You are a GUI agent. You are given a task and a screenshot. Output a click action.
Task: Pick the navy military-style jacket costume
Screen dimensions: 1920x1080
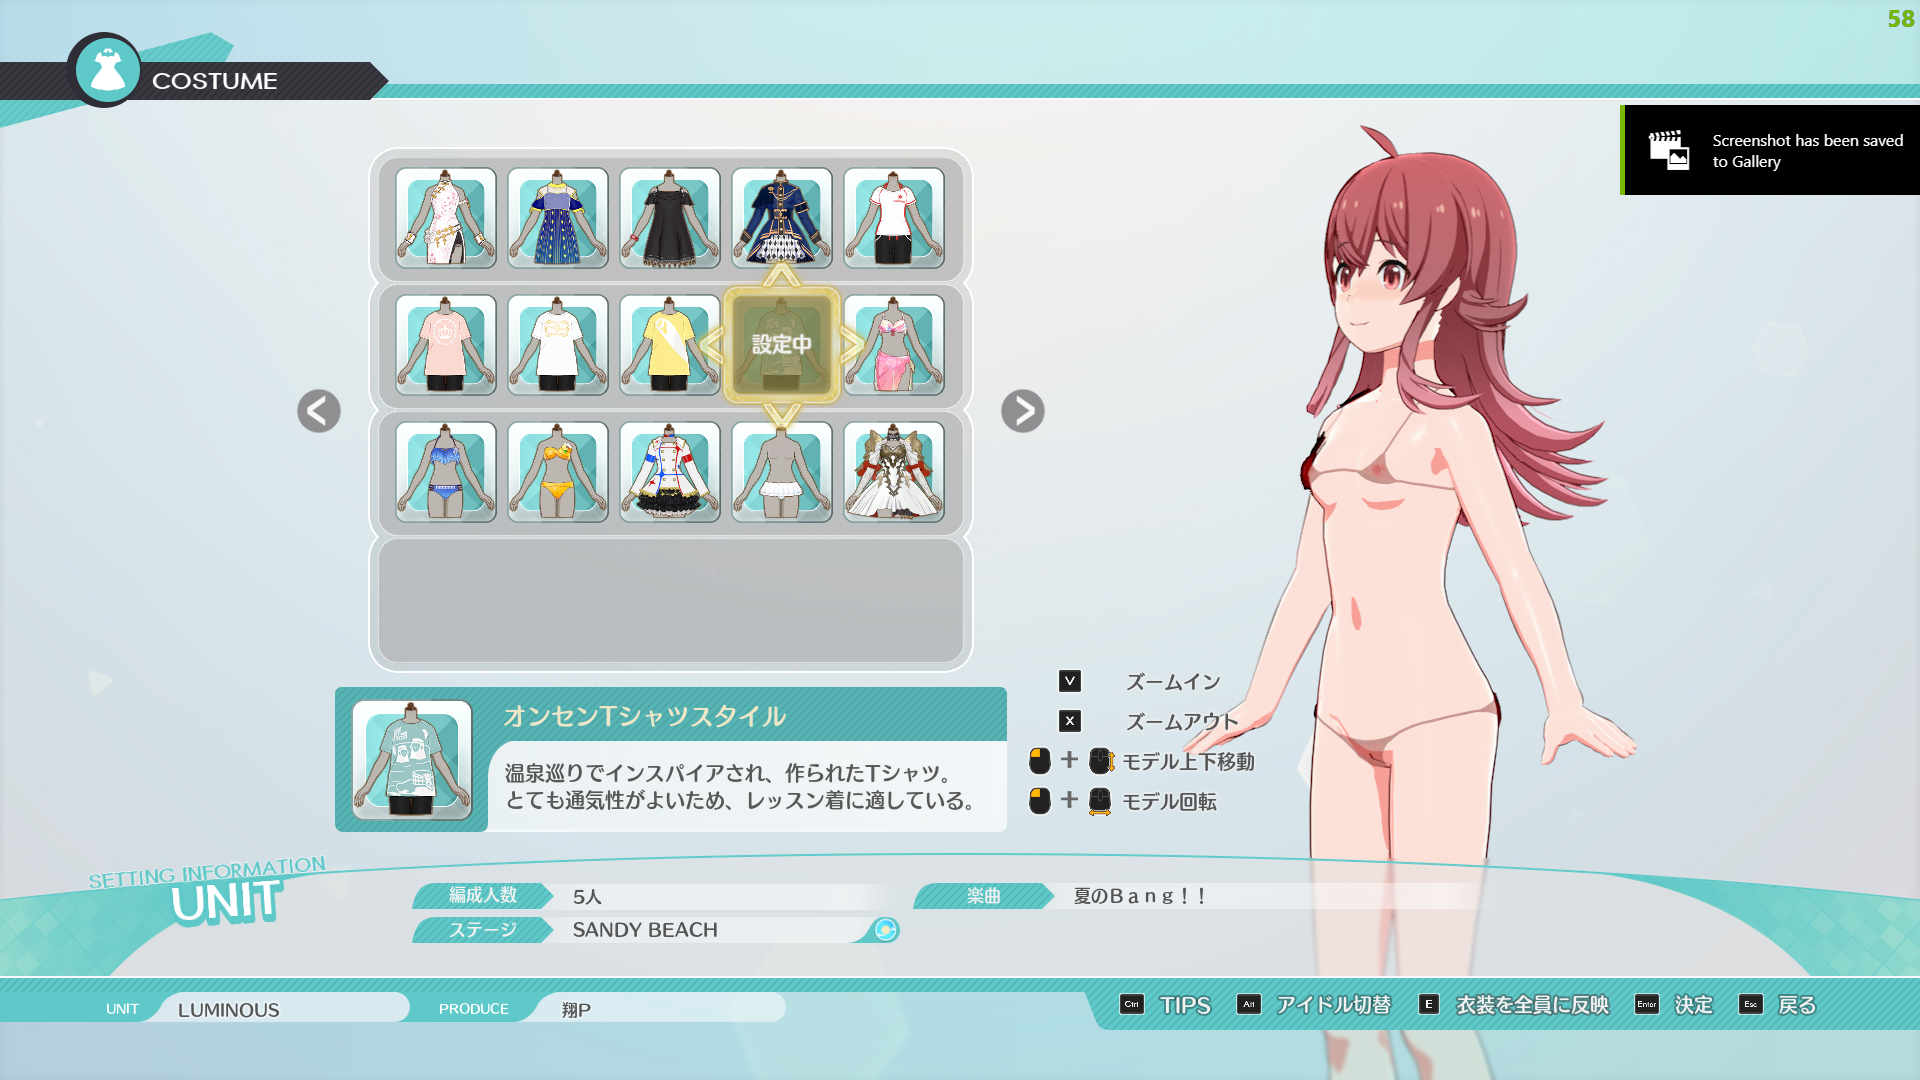coord(782,218)
